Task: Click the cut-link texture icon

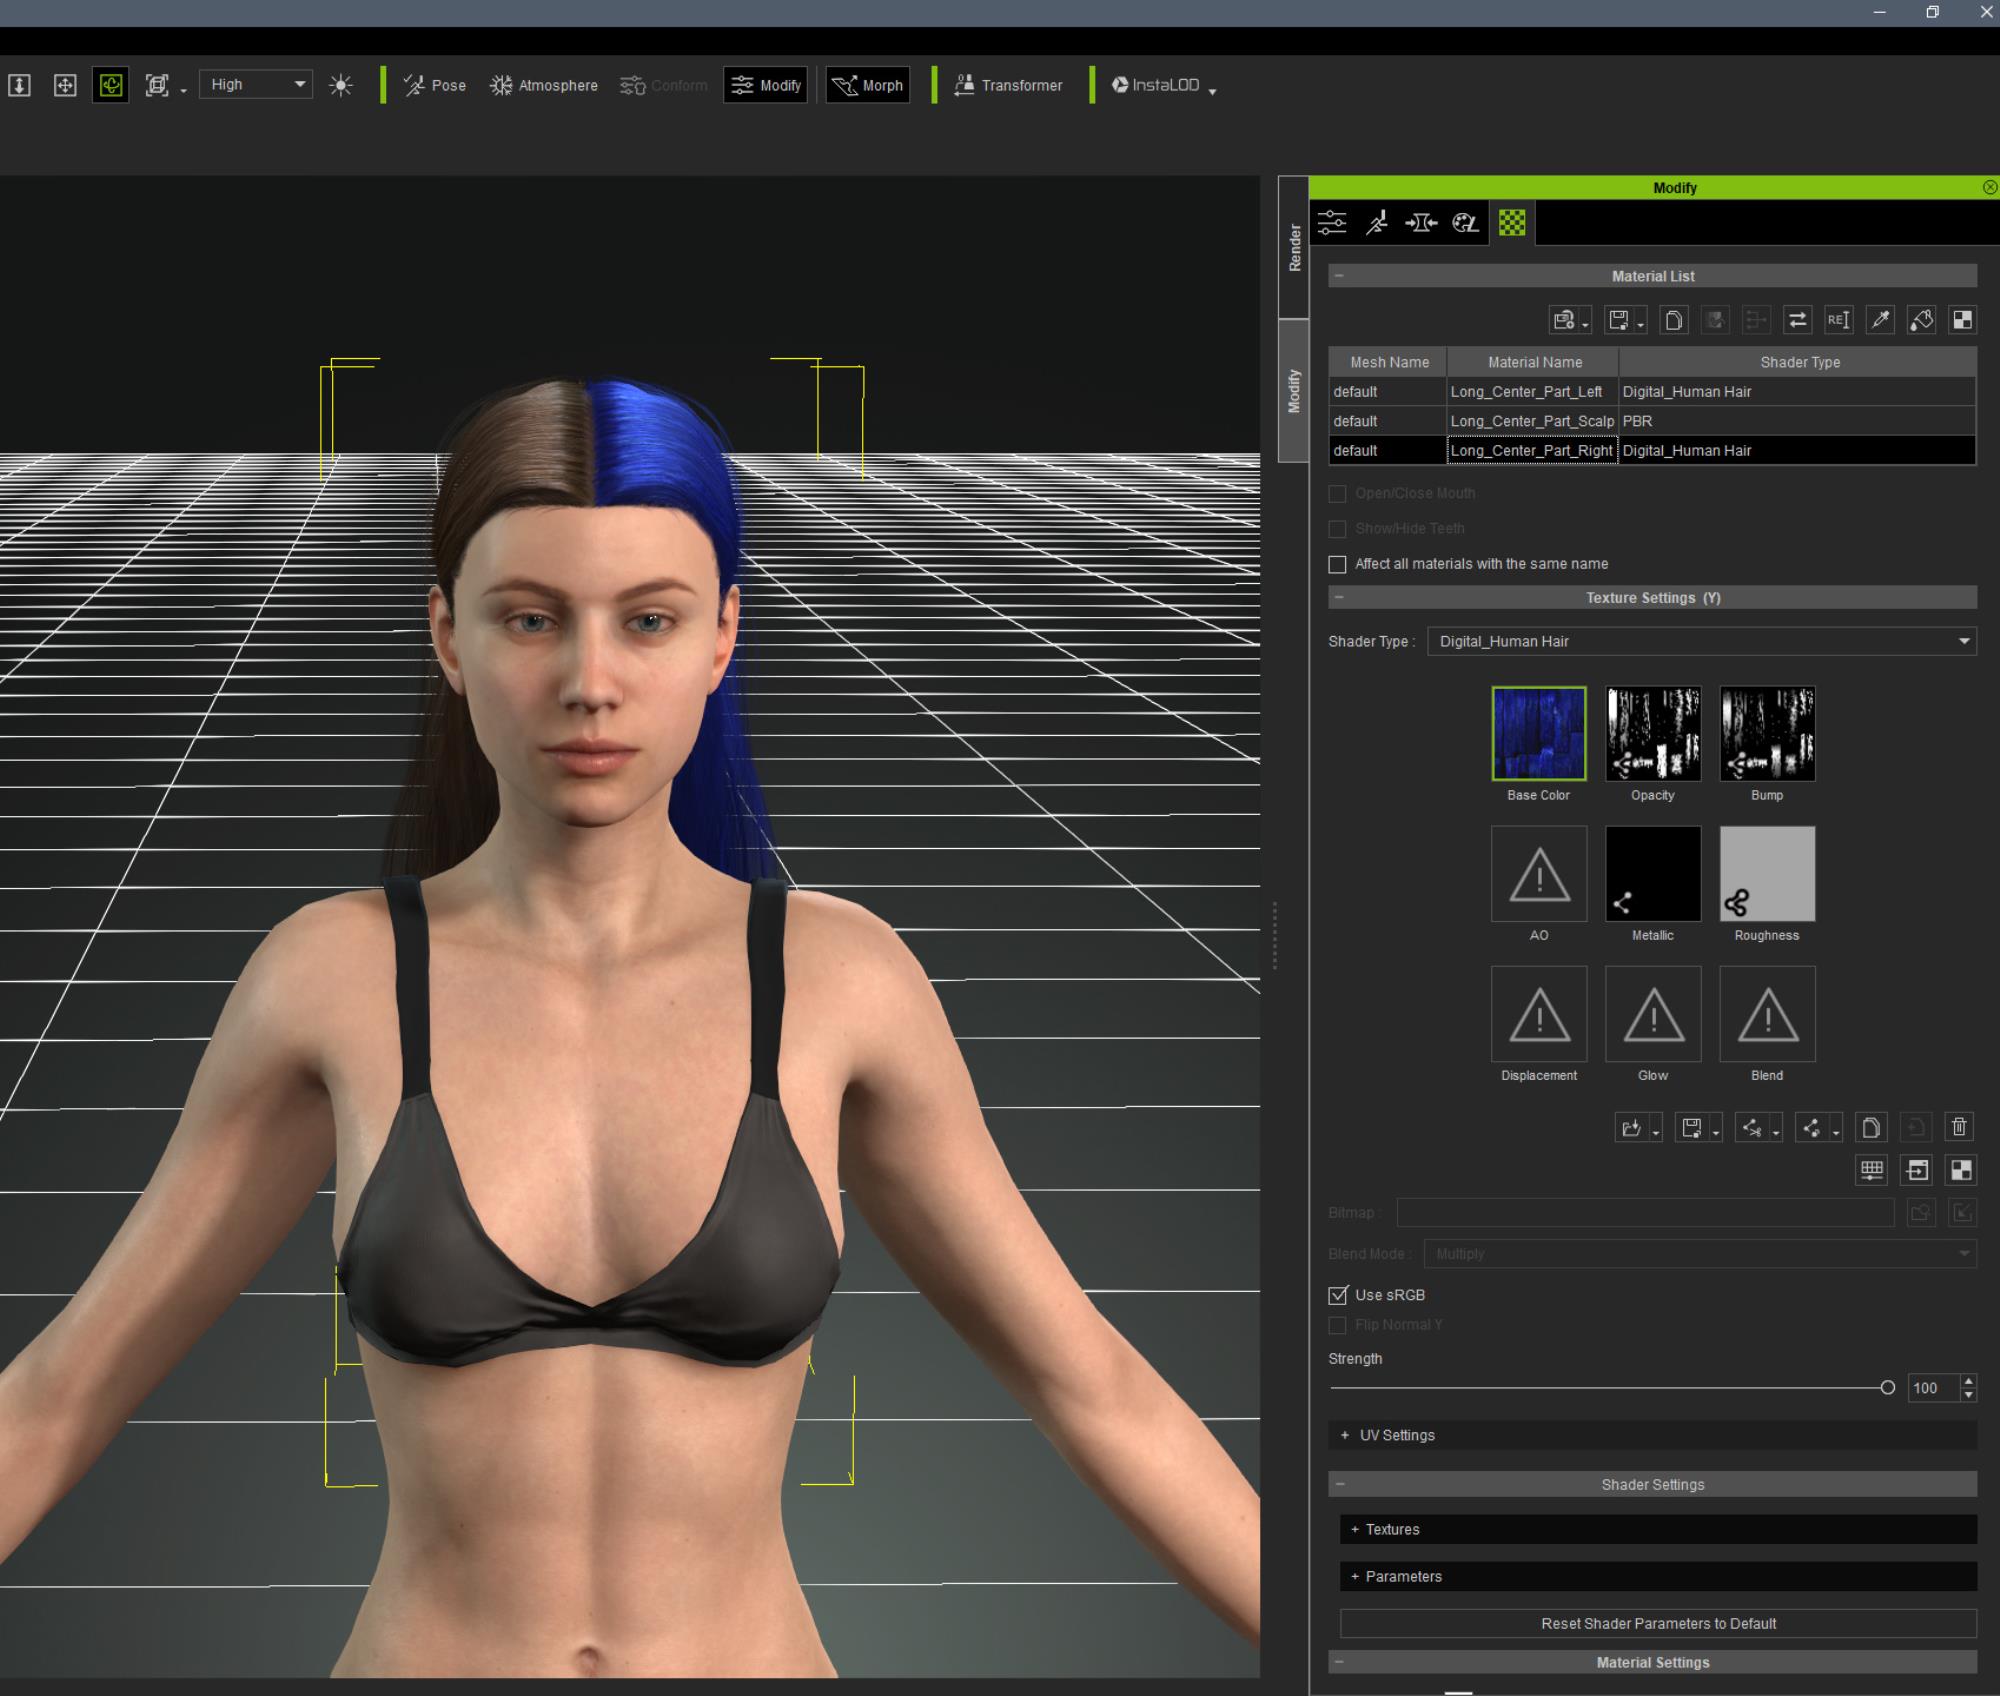Action: (1751, 1128)
